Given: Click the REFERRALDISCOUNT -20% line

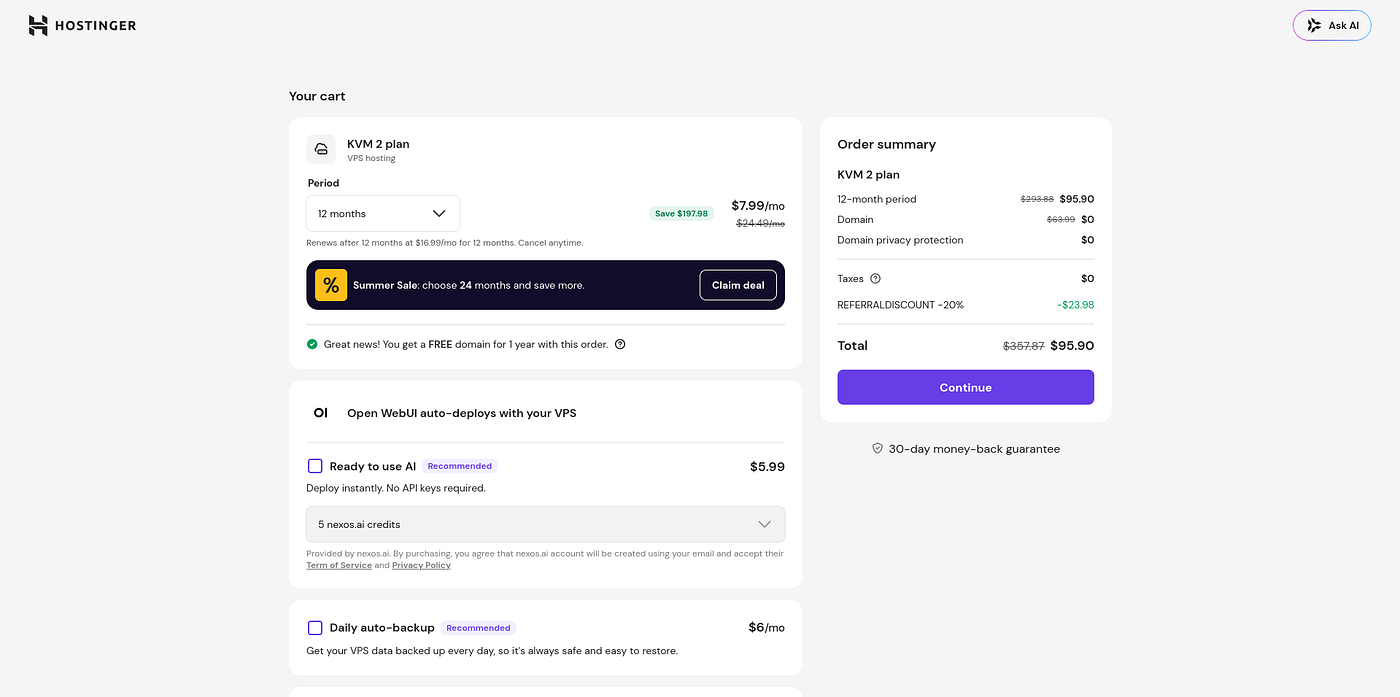Looking at the screenshot, I should (900, 305).
